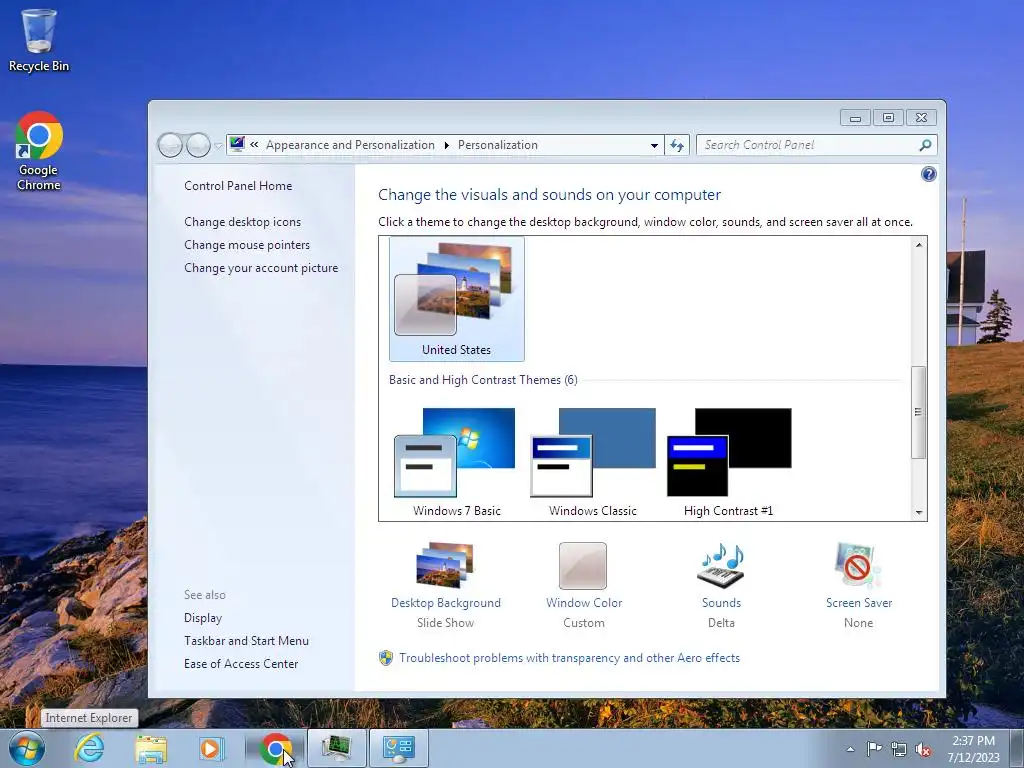
Task: Open Change desktop icons
Action: pos(242,221)
